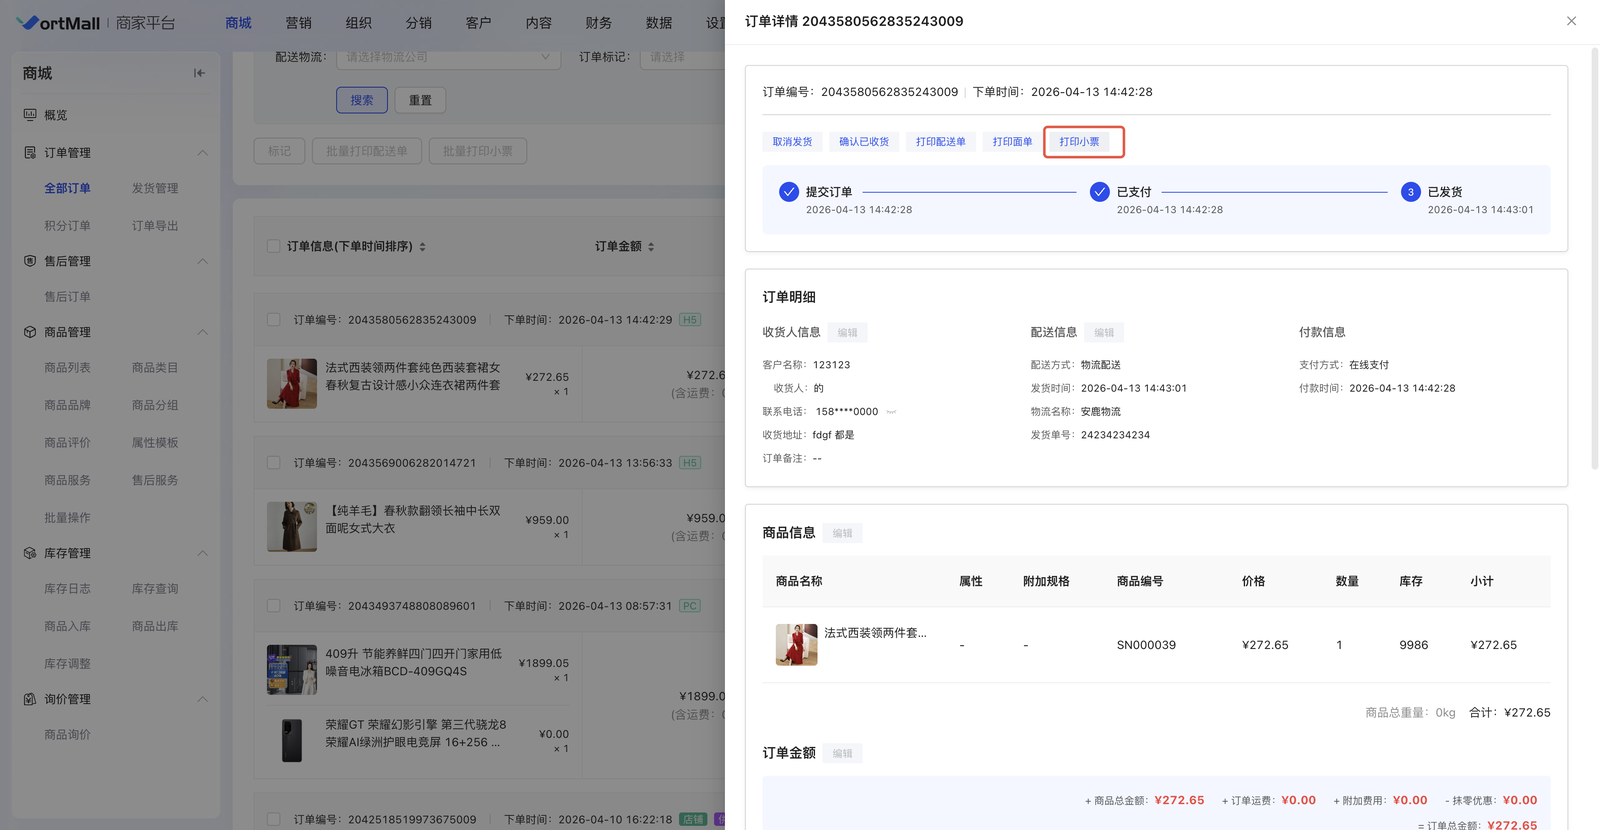Select order 2043569006282014721 checkbox

pyautogui.click(x=273, y=463)
